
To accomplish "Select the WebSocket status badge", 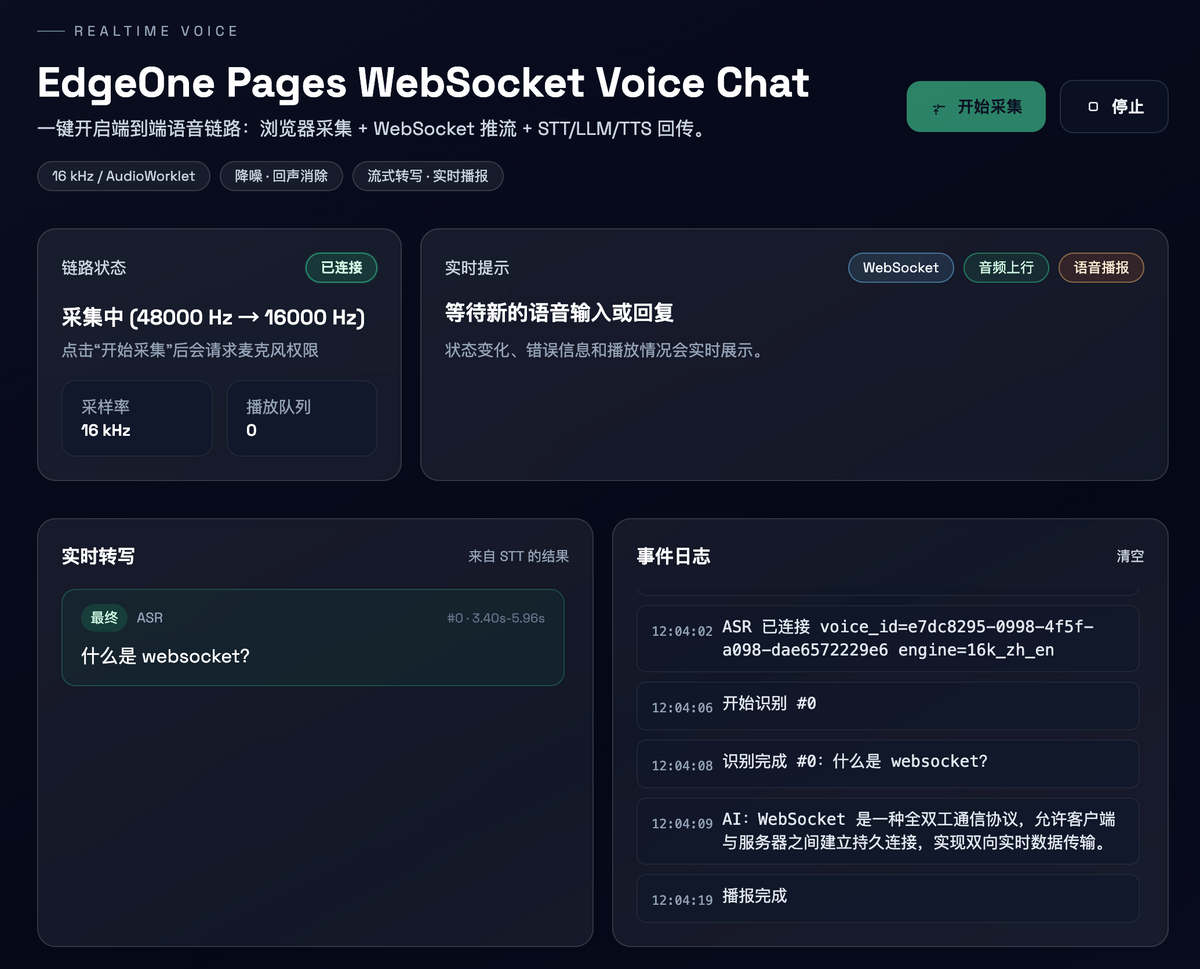I will [900, 267].
